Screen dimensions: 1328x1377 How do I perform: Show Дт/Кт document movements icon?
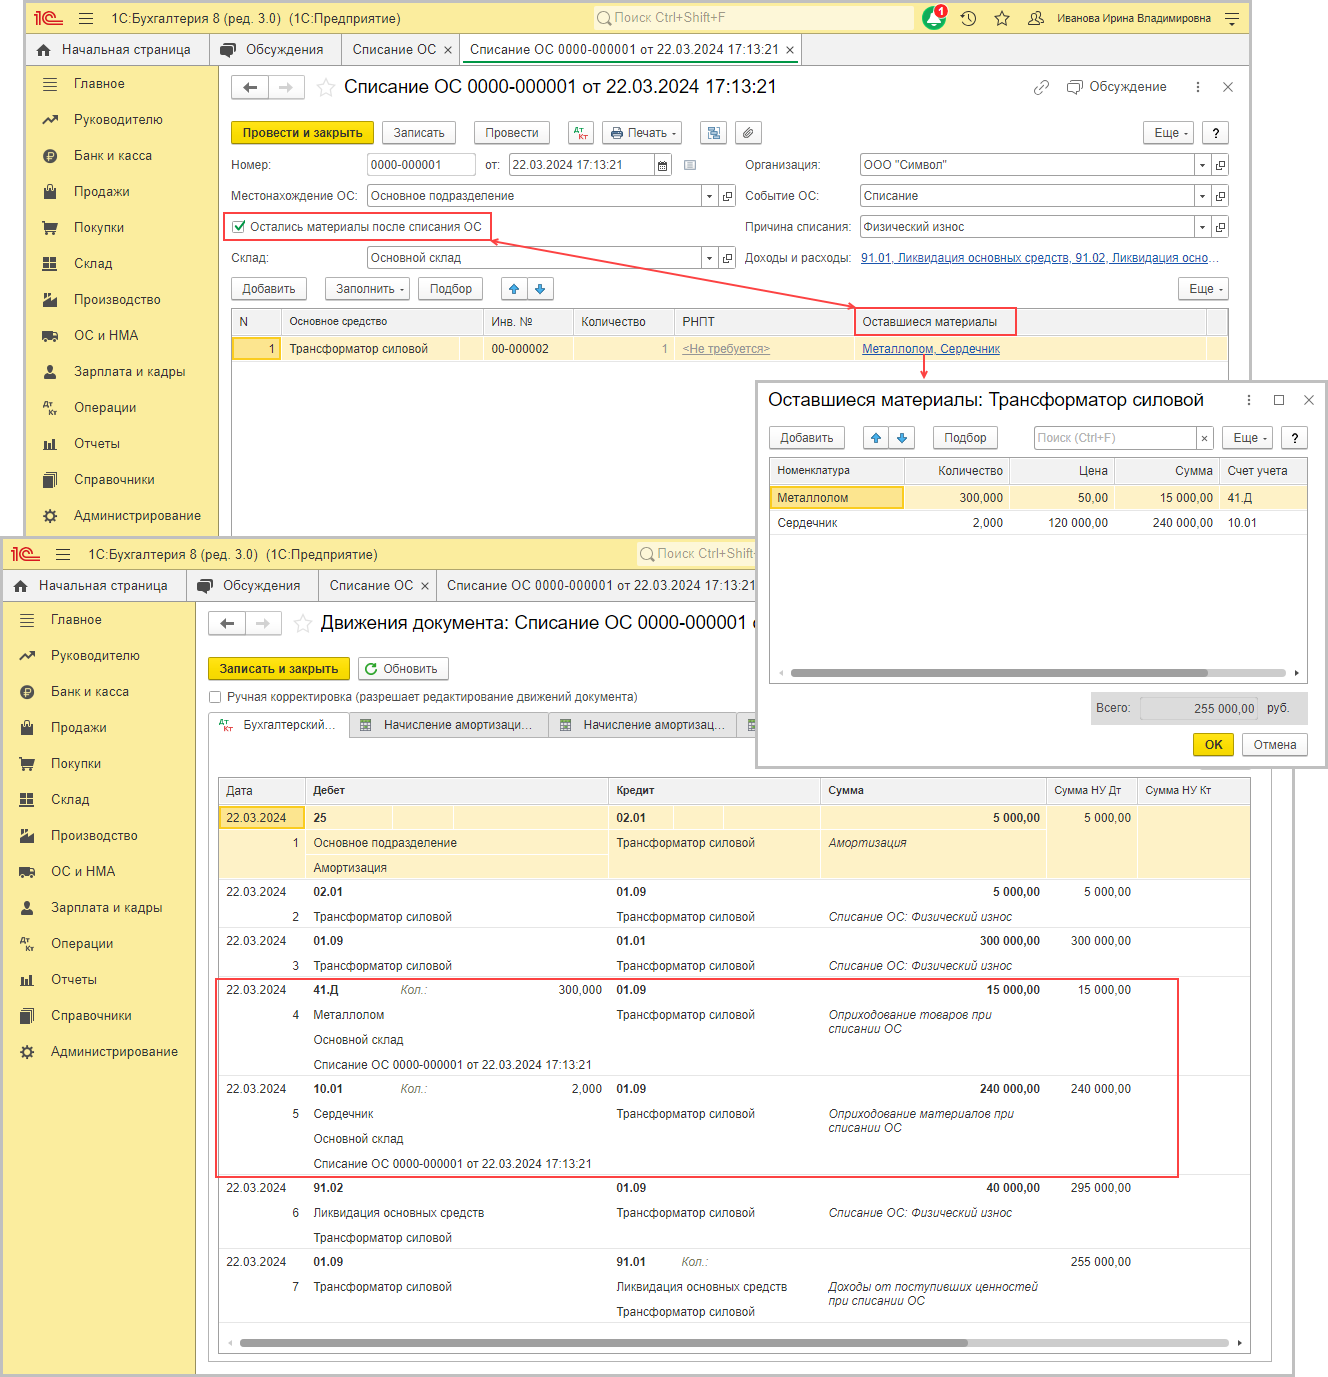point(581,133)
